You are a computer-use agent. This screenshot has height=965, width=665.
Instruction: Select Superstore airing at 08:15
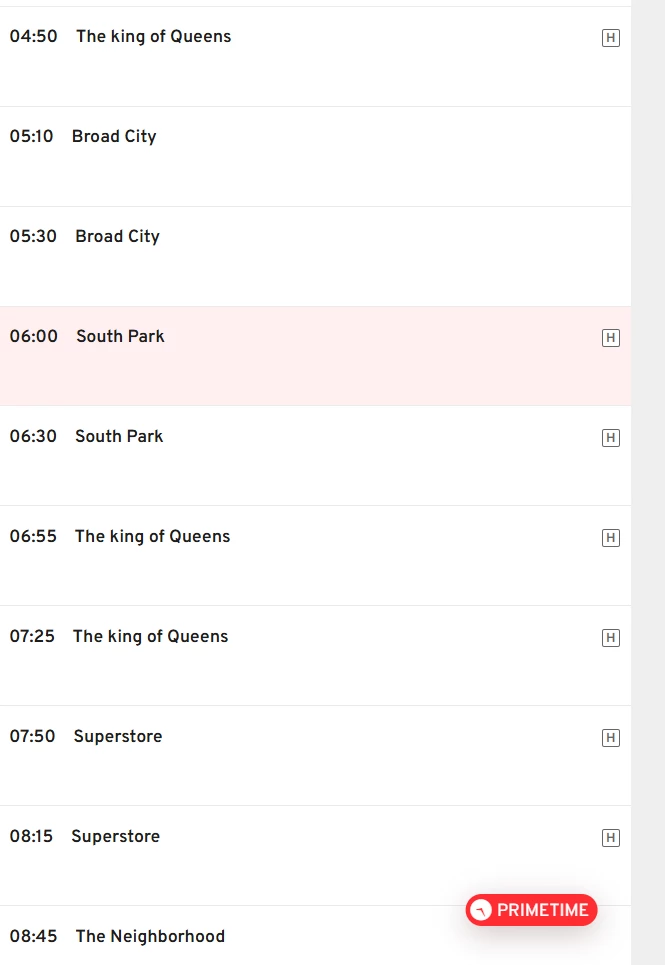pyautogui.click(x=115, y=836)
